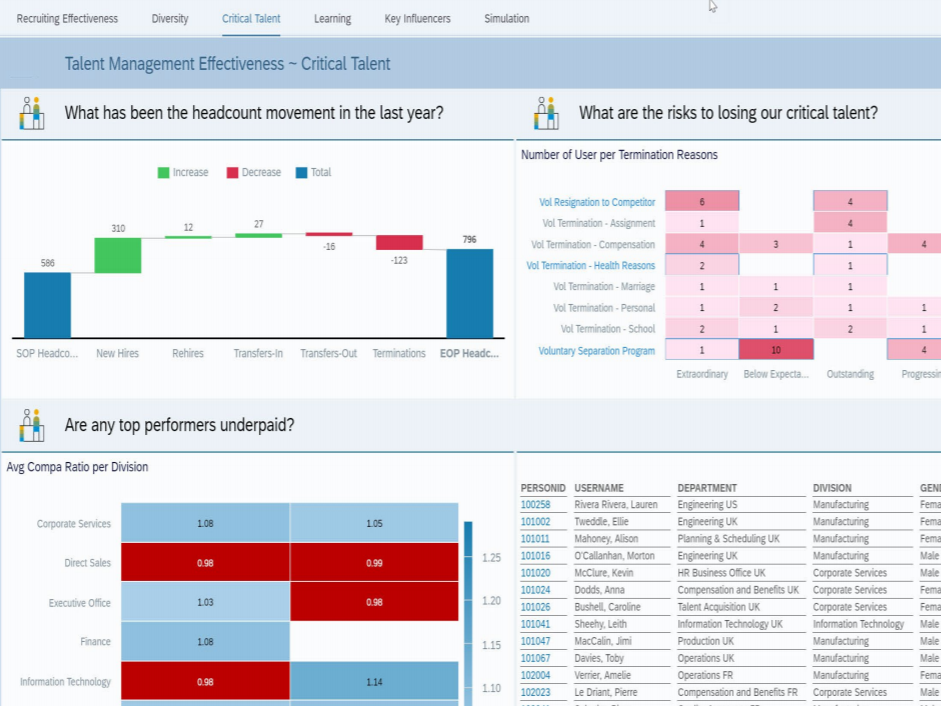Screen dimensions: 941x706
Task: Click Vol Termination - Compensation row label
Action: 593,244
